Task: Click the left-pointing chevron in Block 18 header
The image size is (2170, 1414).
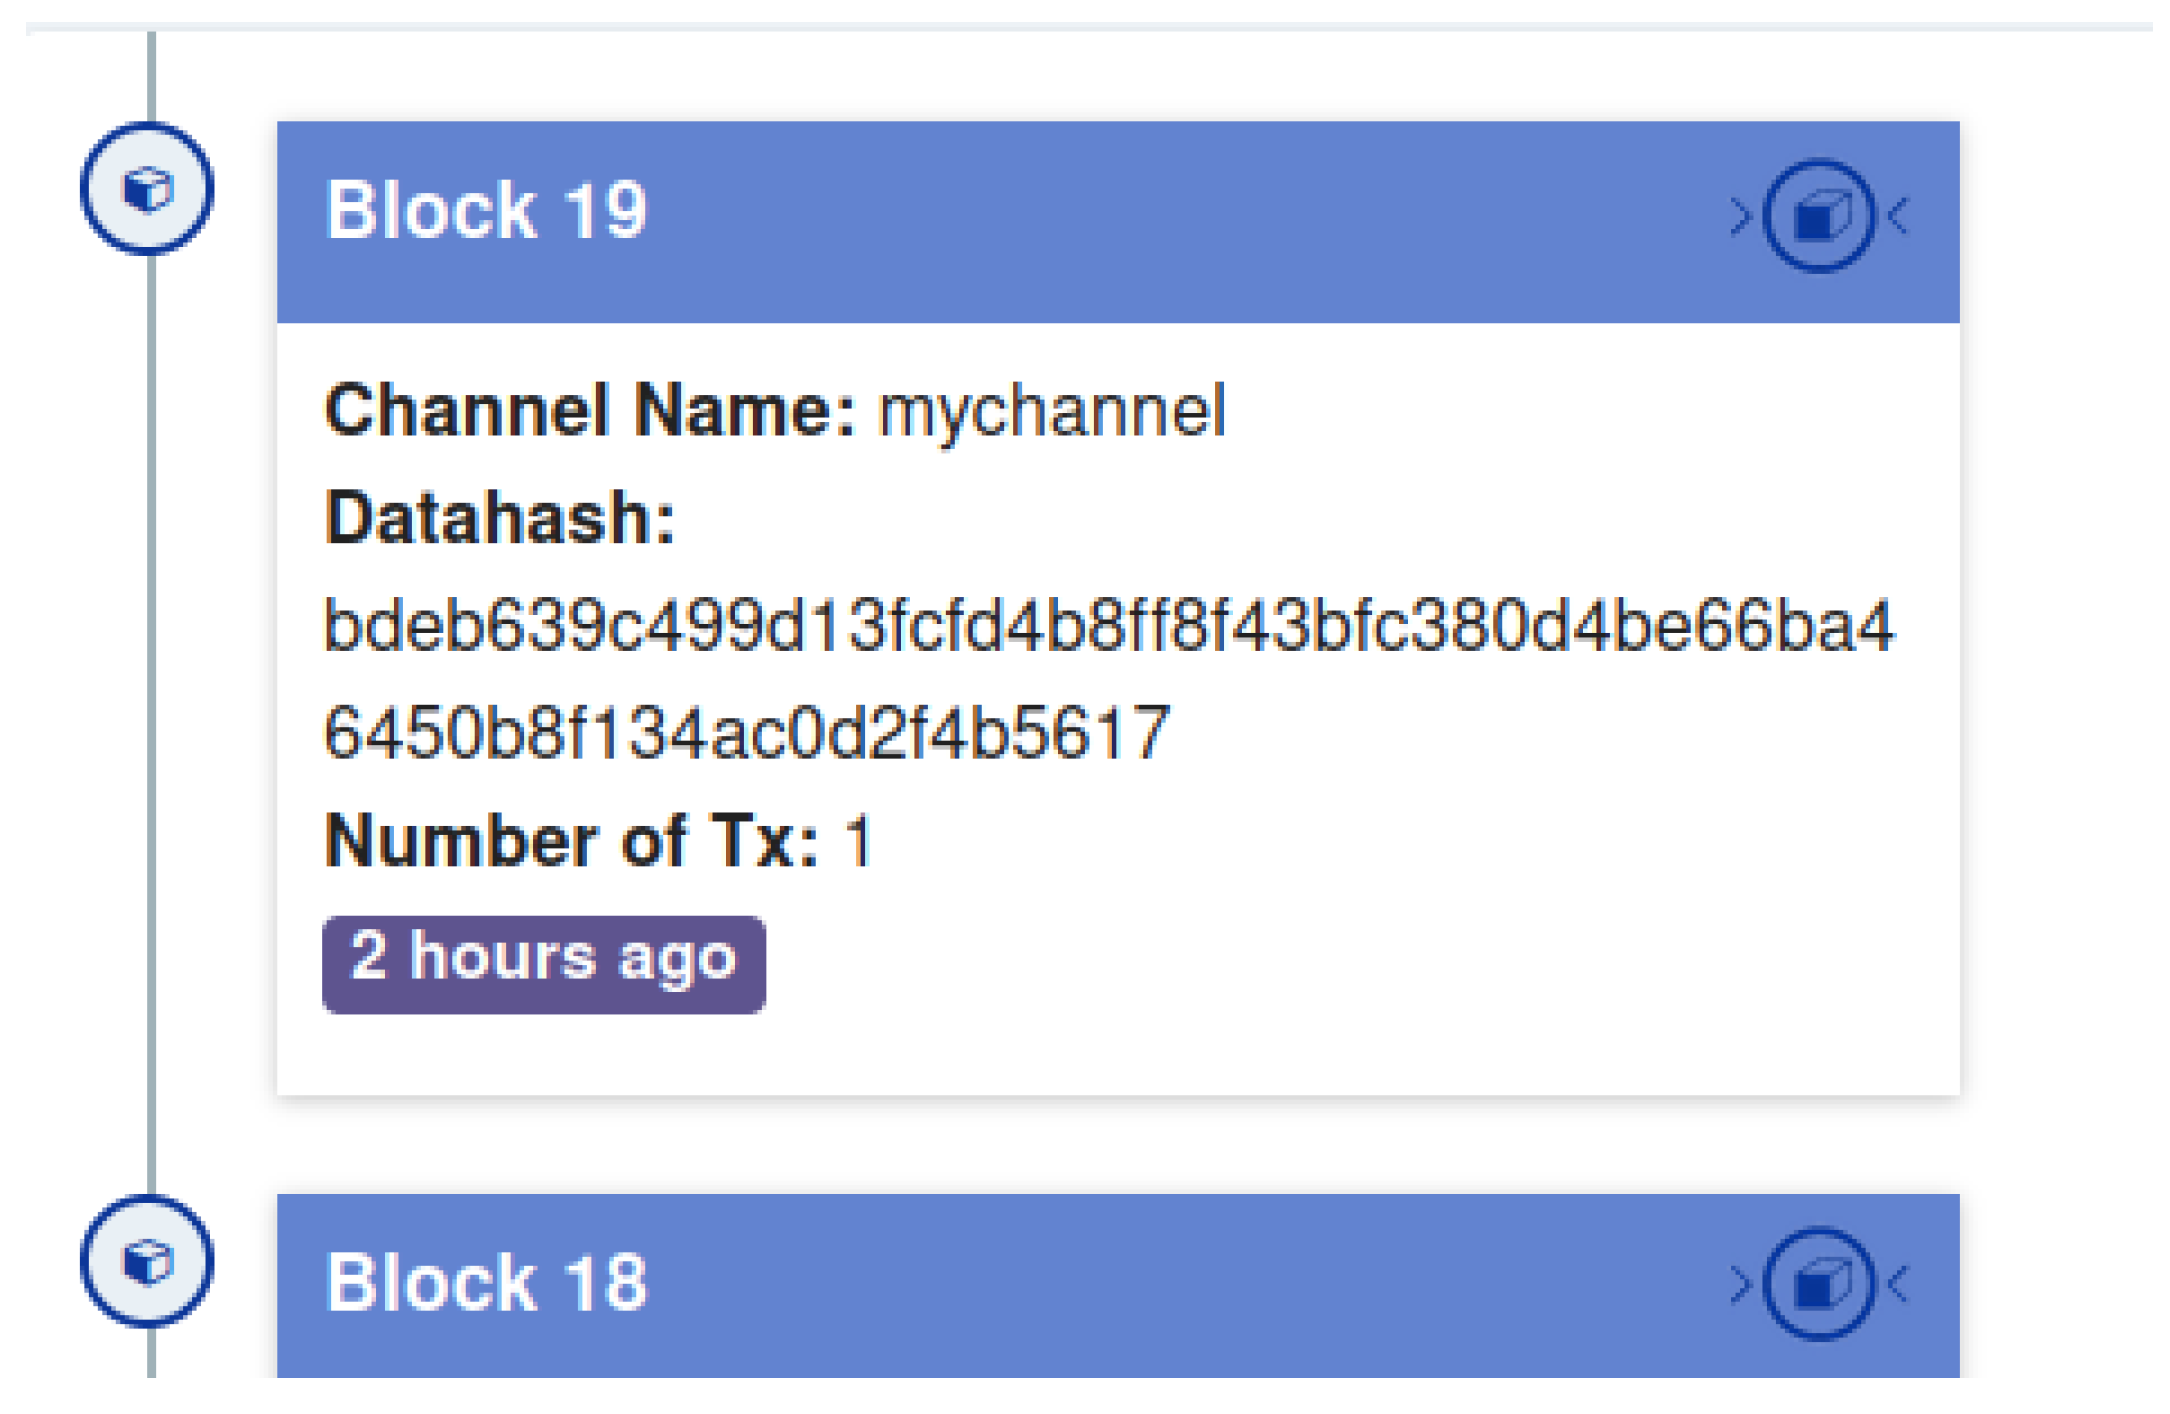Action: tap(1898, 1283)
